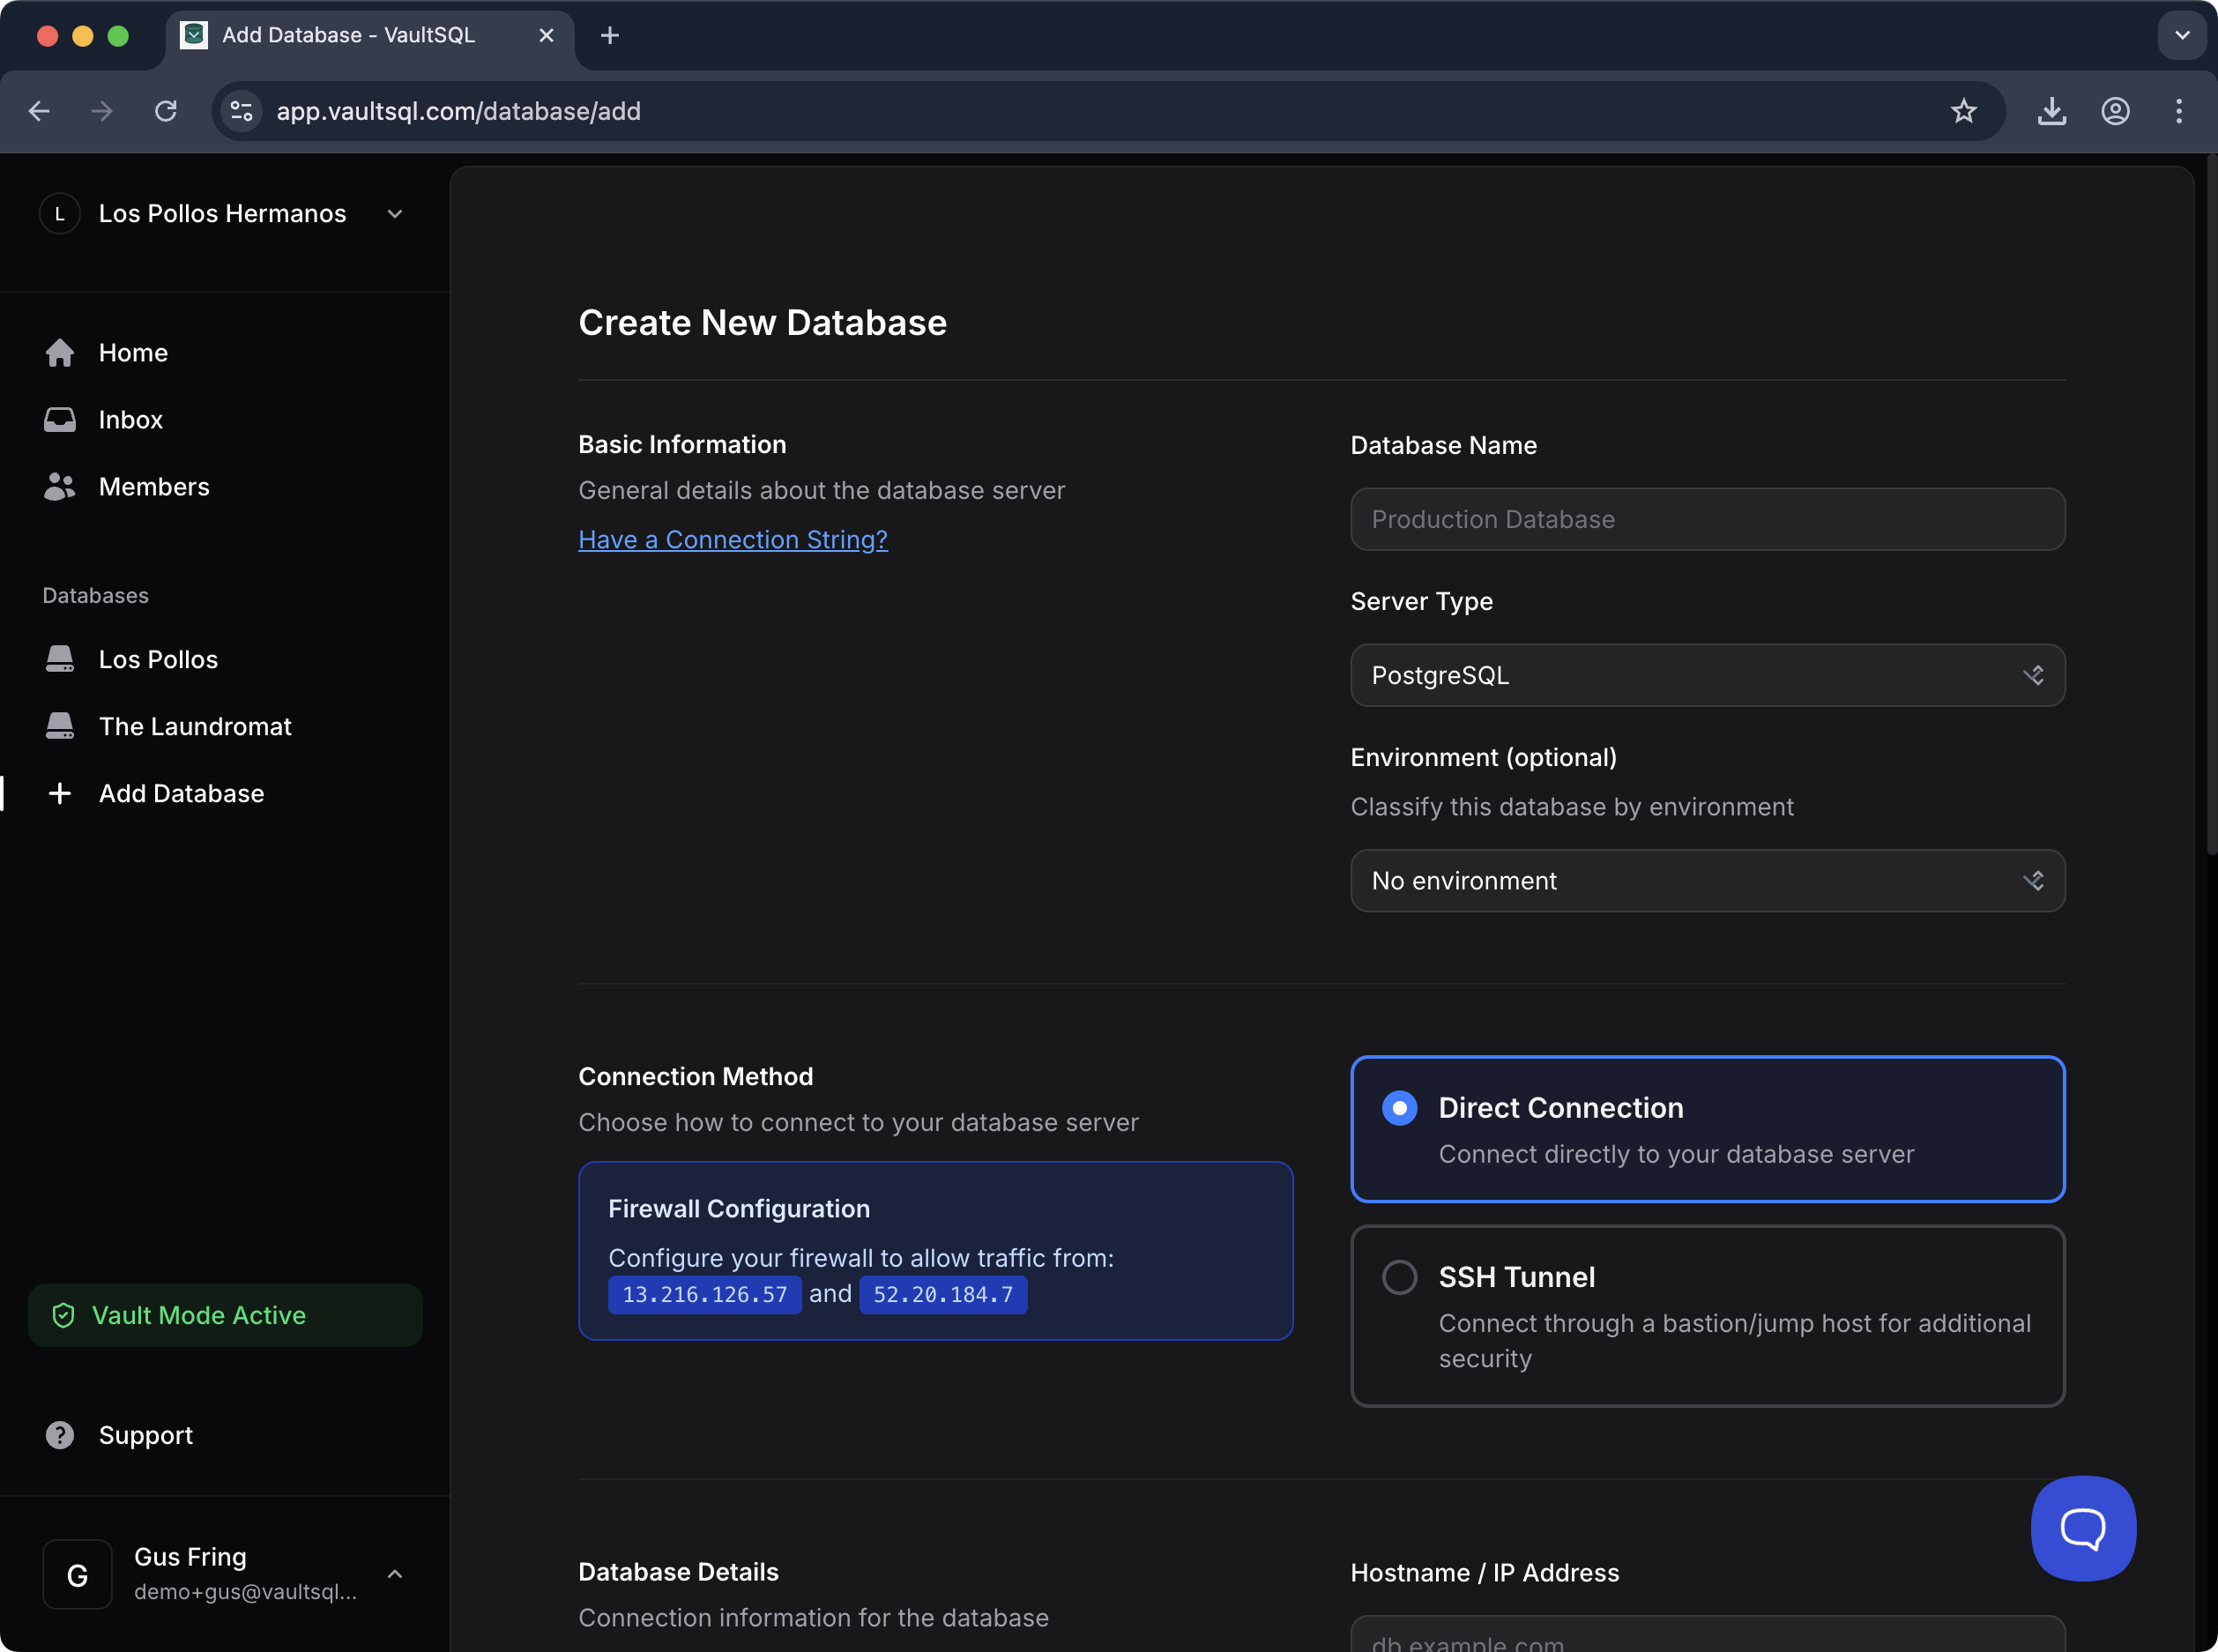Screen dimensions: 2218x1652
Task: Select the SSH Tunnel radio button
Action: 1399,1277
